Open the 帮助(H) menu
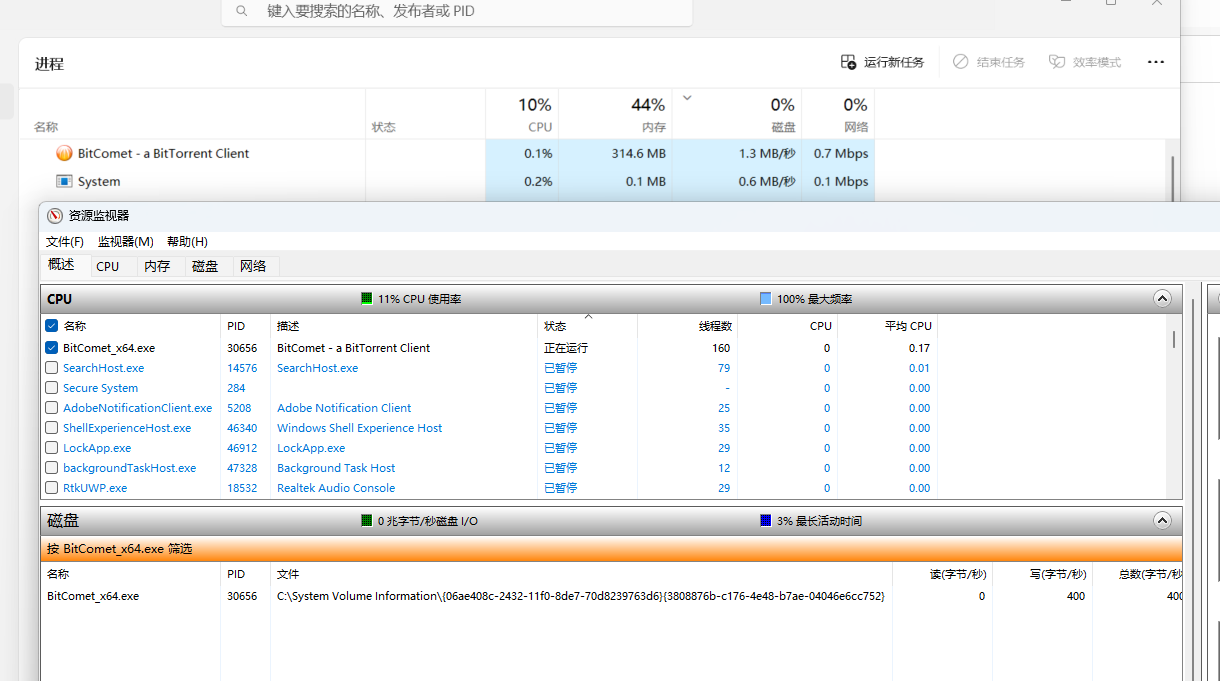Screen dimensions: 1220x681 pos(187,242)
